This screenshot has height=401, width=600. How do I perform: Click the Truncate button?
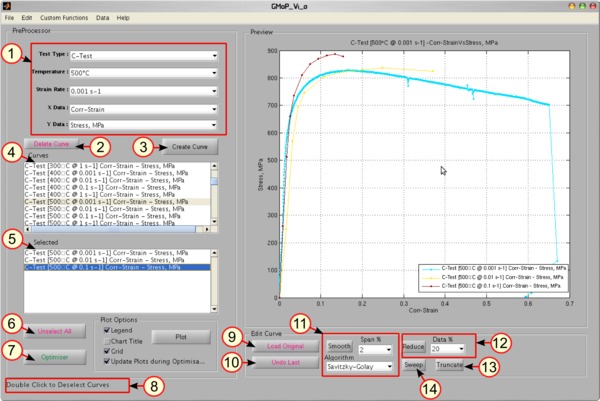450,365
